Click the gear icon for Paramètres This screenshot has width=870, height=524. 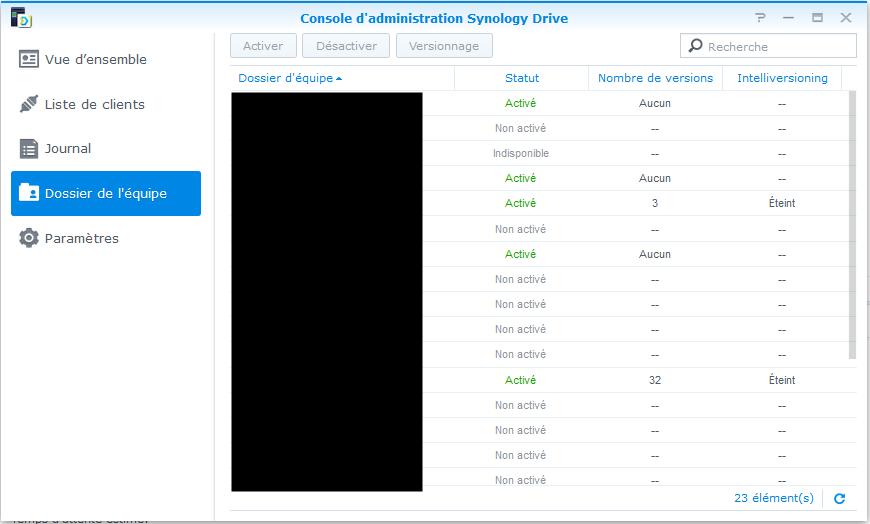pyautogui.click(x=29, y=238)
